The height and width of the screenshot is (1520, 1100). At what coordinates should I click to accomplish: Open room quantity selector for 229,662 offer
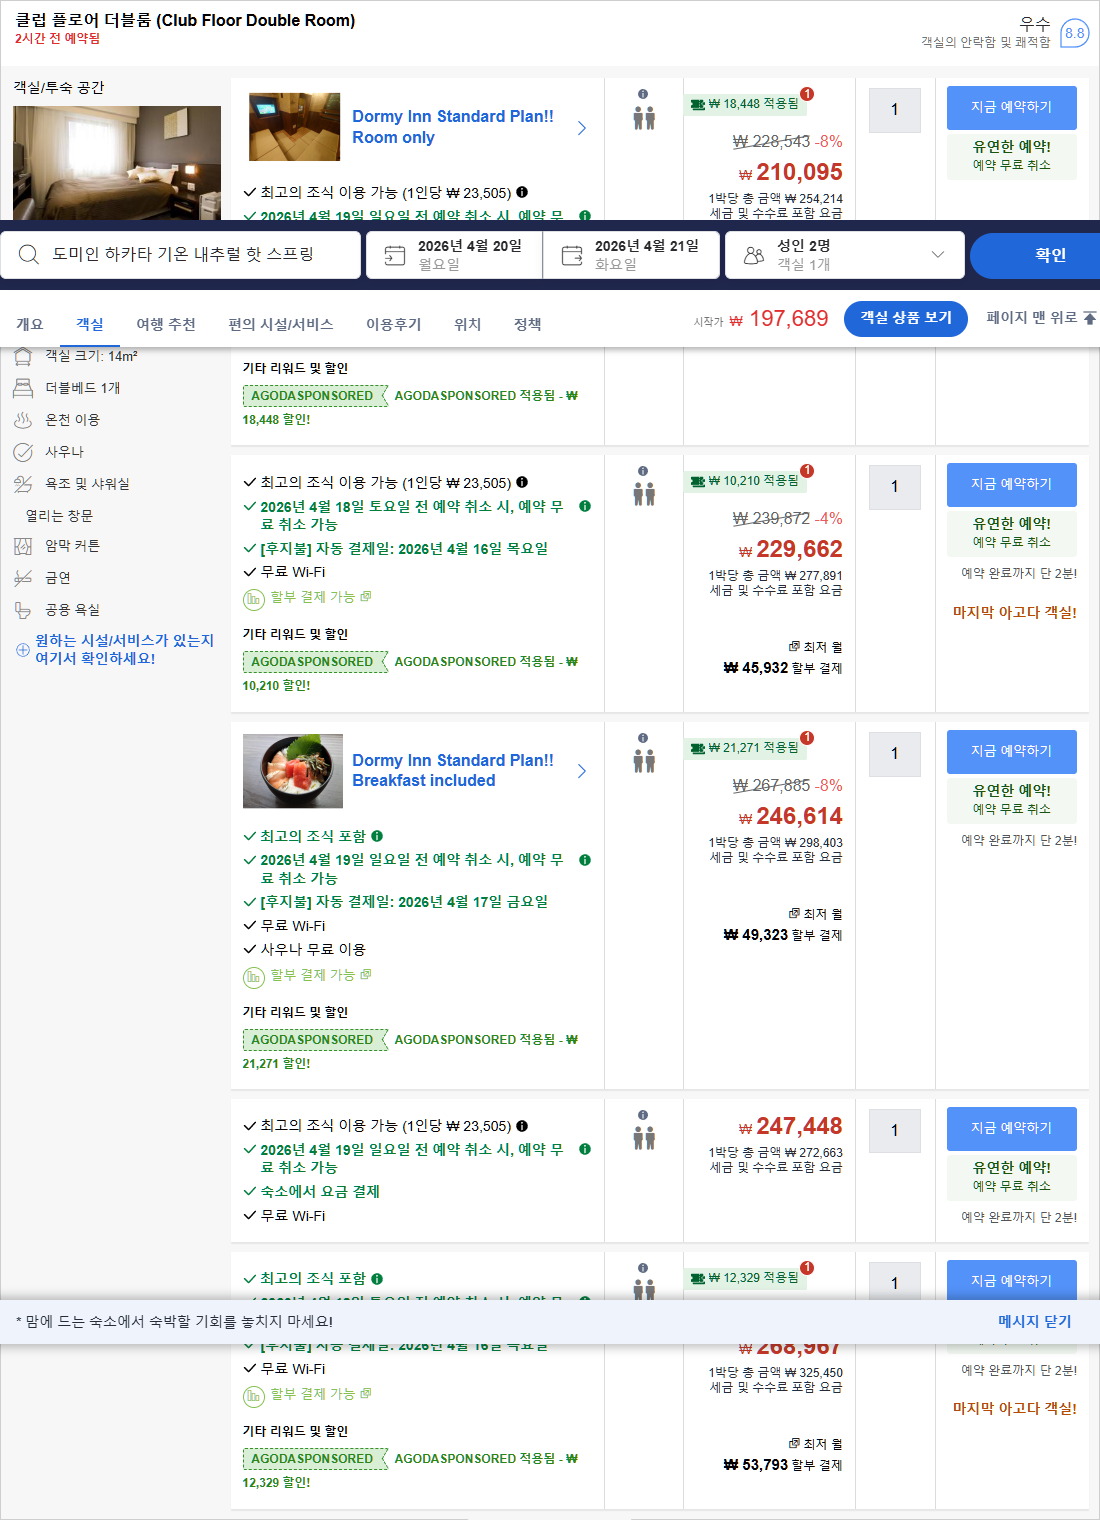pos(894,486)
